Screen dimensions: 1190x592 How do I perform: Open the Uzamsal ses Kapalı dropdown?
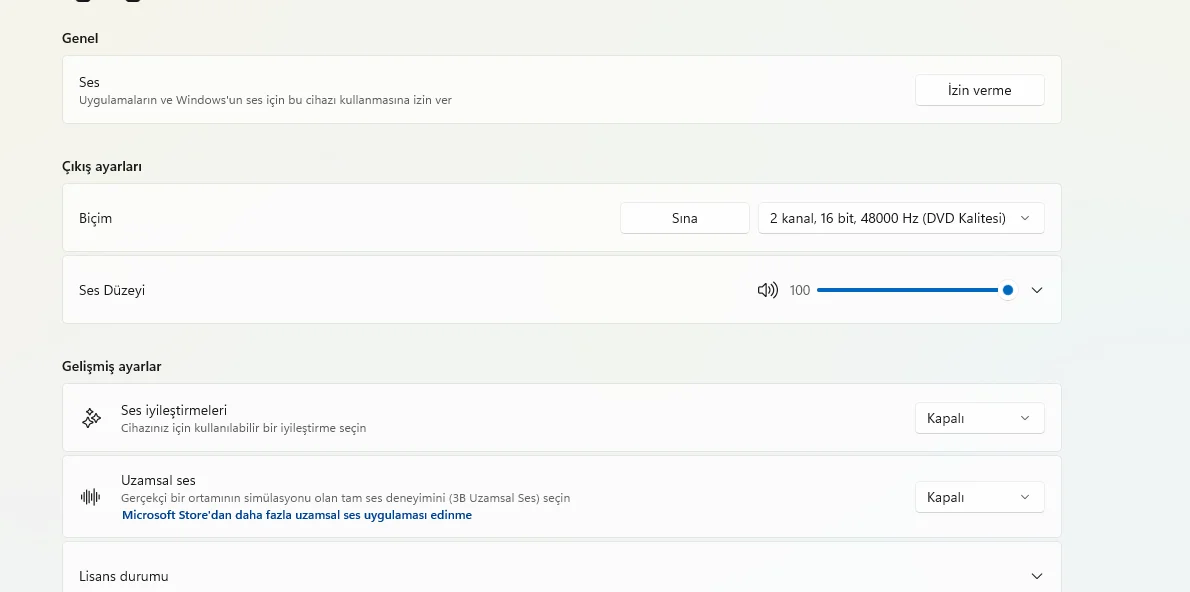[979, 497]
